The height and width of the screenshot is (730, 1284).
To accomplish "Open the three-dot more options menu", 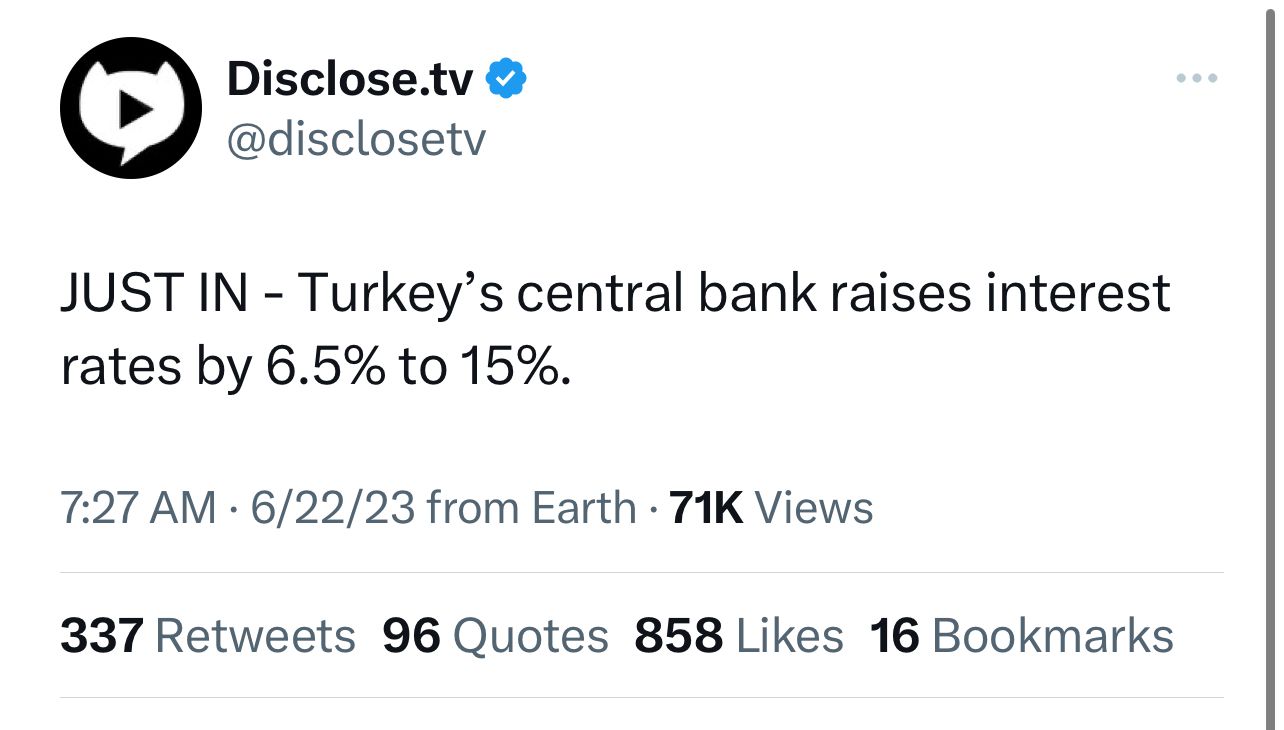I will point(1196,78).
